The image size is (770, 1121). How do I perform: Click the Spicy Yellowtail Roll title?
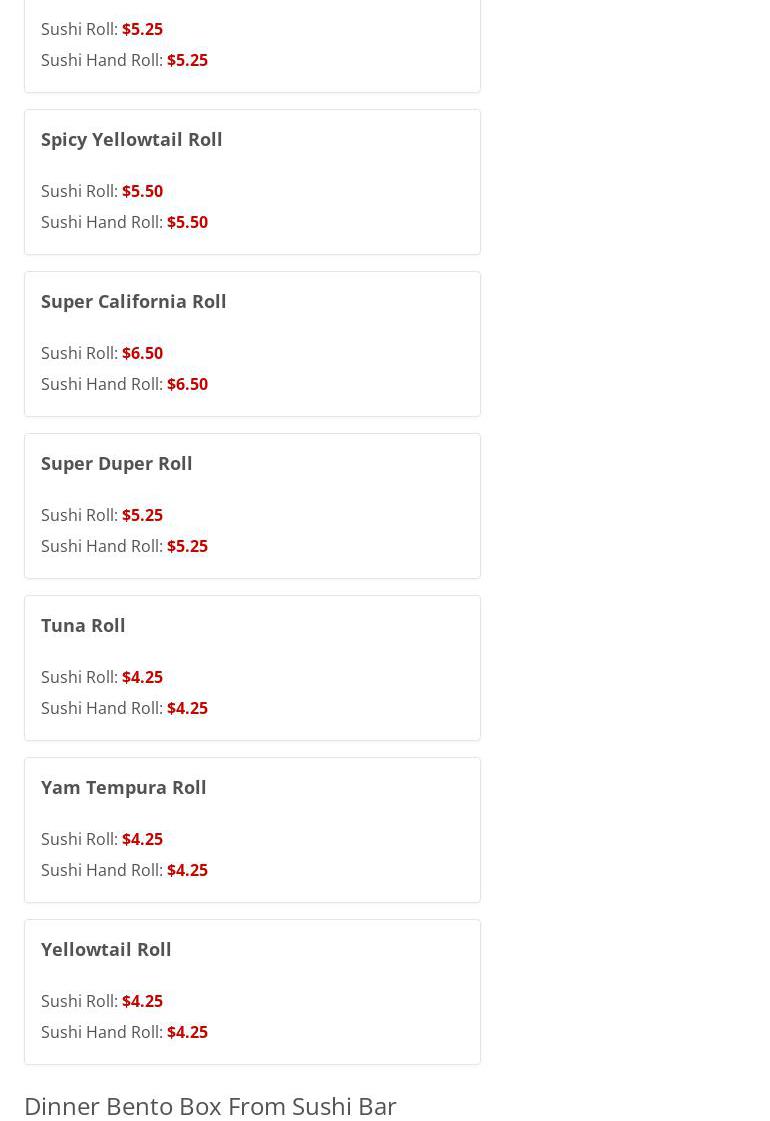131,139
